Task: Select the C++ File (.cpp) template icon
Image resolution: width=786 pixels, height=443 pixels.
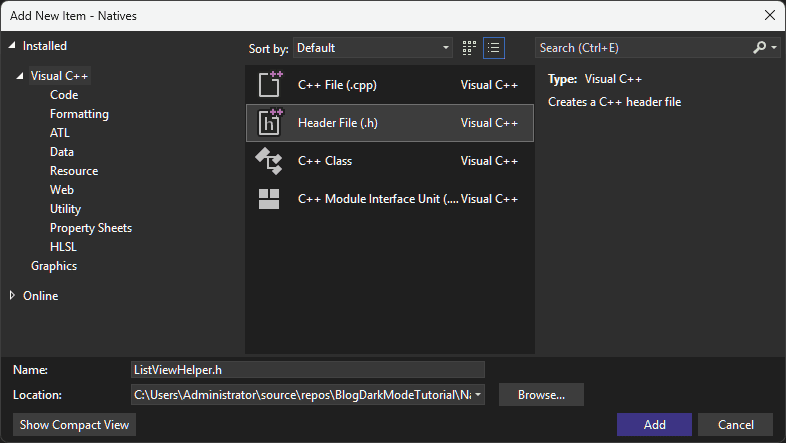Action: click(x=270, y=84)
